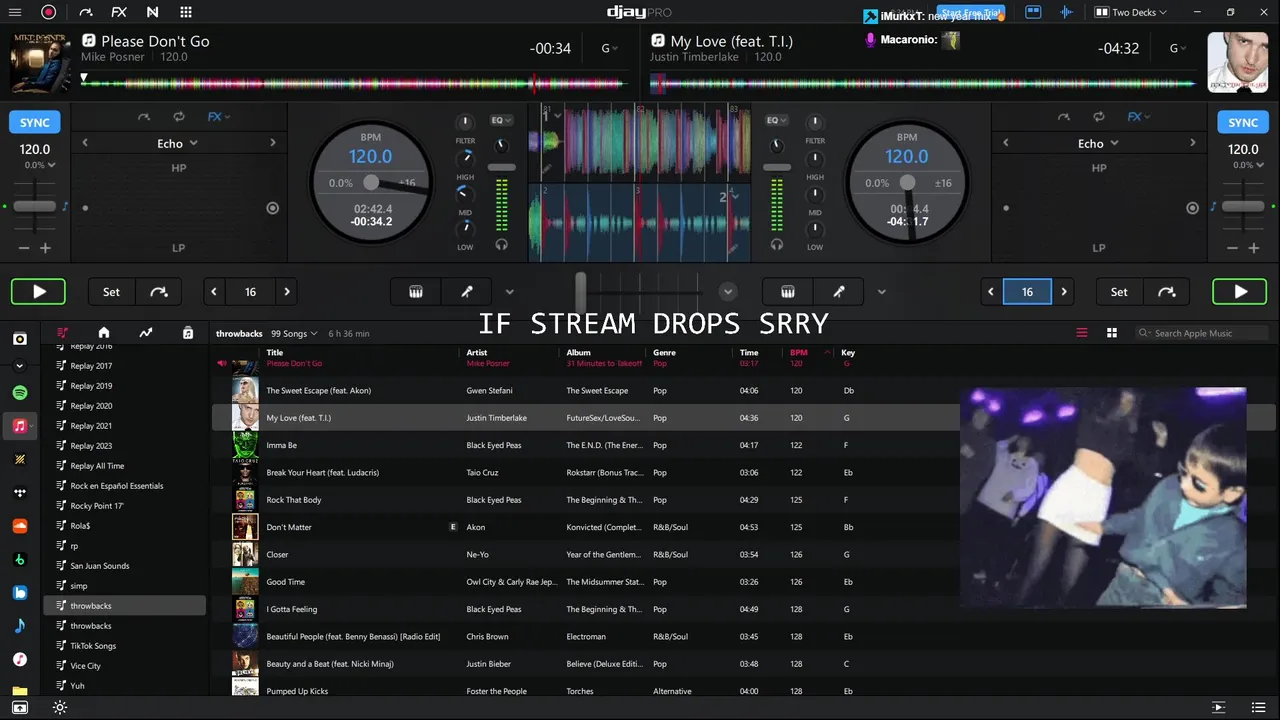Click right deck Set cue button
This screenshot has width=1280, height=720.
pos(1119,292)
